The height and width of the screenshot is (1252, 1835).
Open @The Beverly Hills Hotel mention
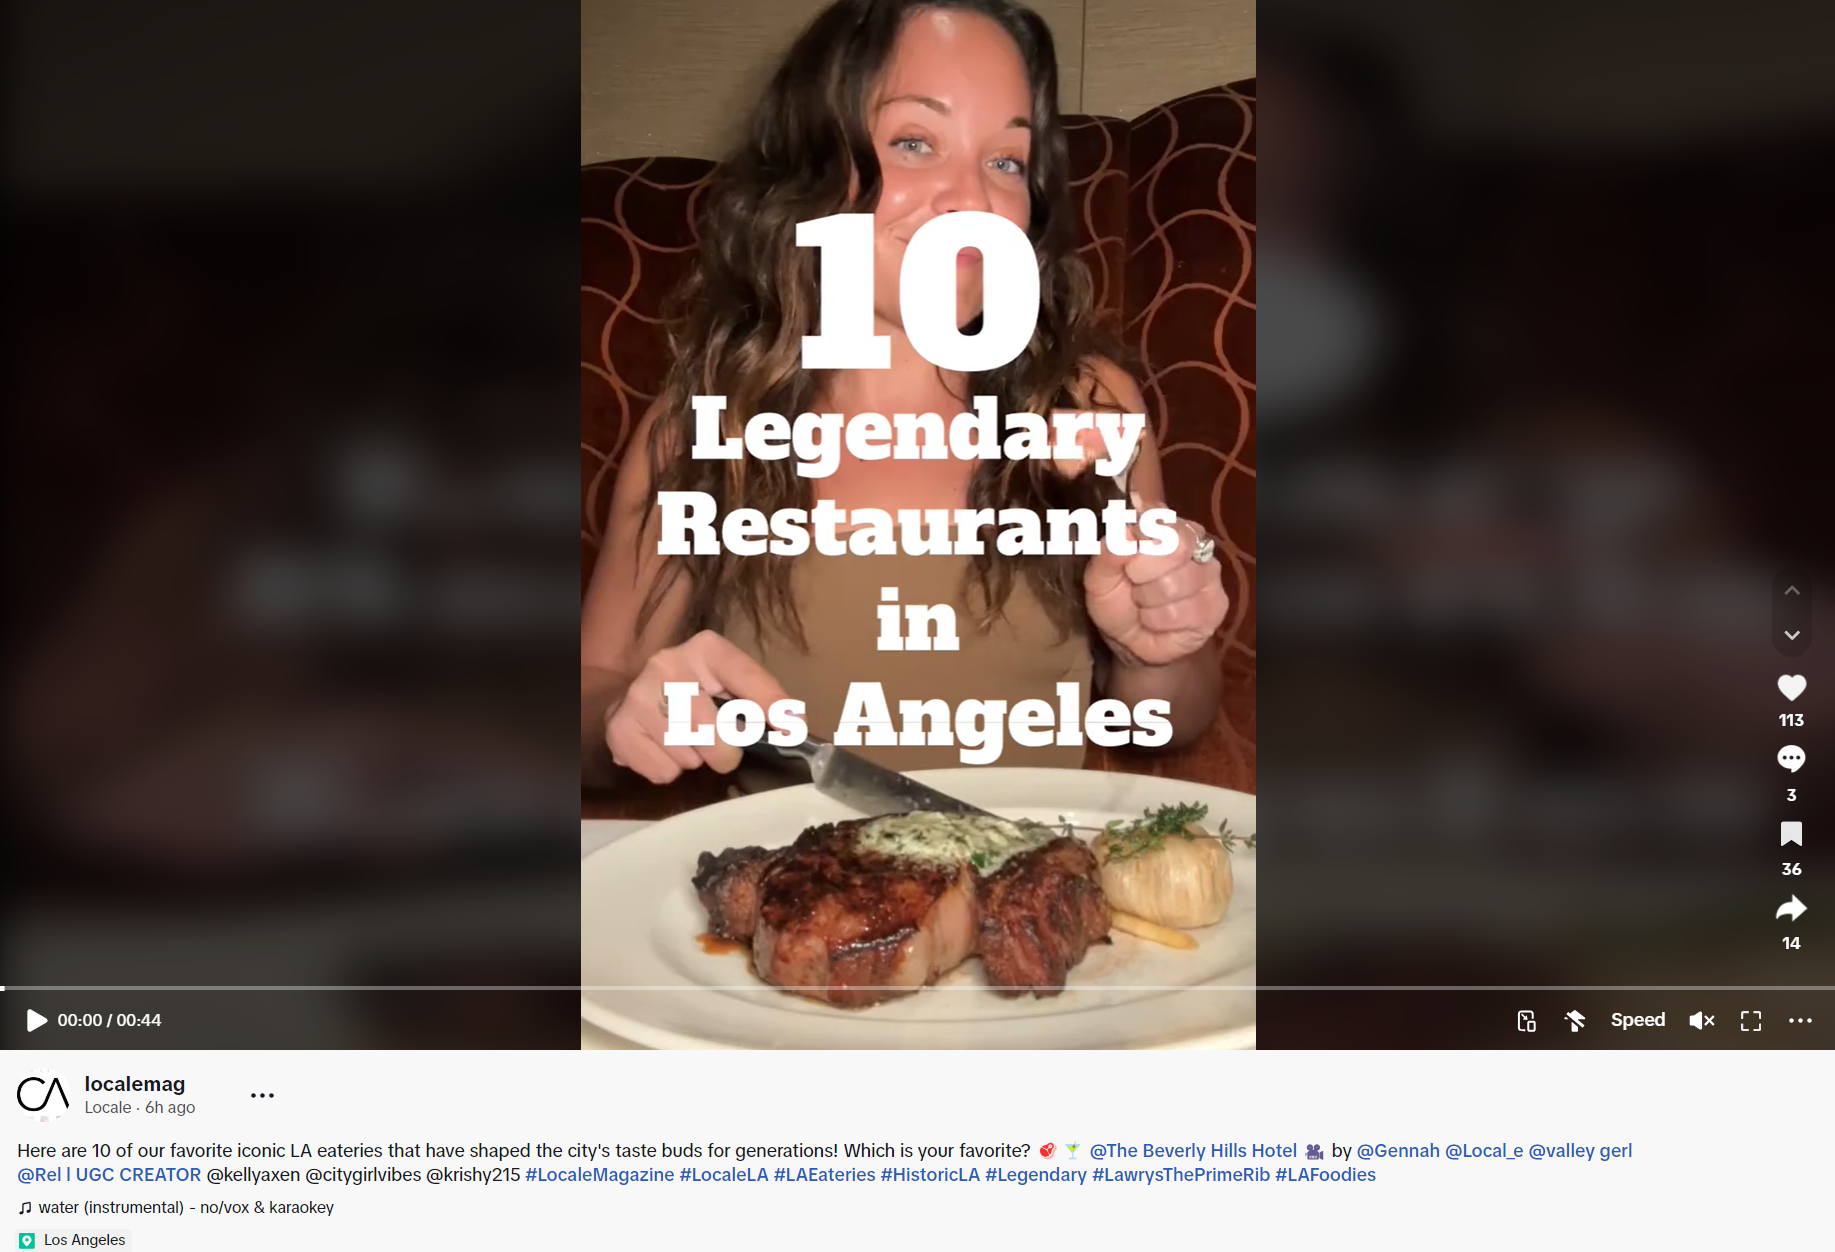(x=1193, y=1151)
